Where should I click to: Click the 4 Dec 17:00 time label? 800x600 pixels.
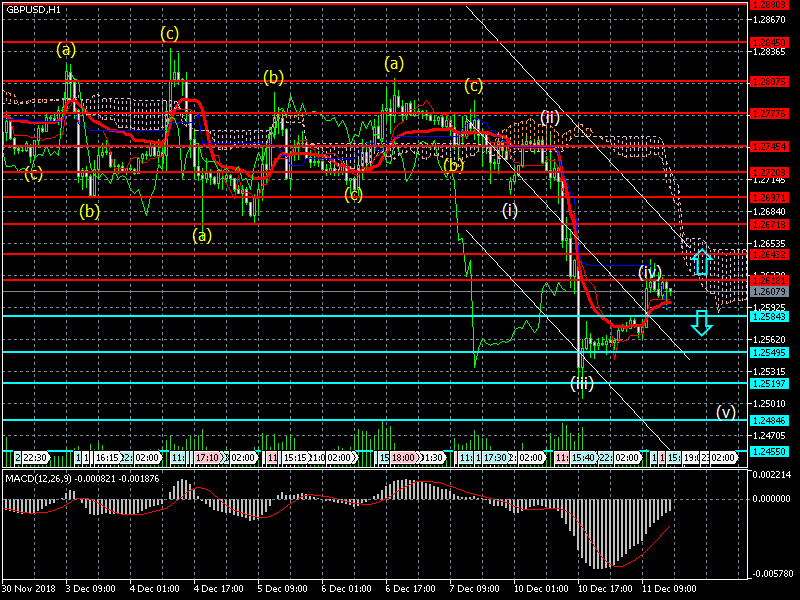(219, 589)
